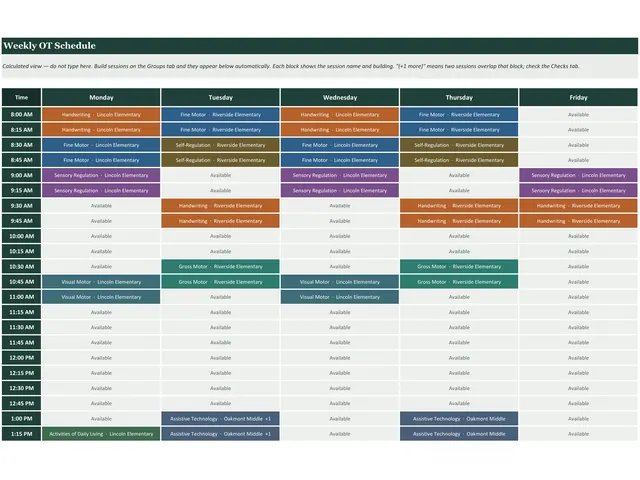Select Wednesday 8:45 AM Fine Motor block
The width and height of the screenshot is (640, 480).
point(340,160)
